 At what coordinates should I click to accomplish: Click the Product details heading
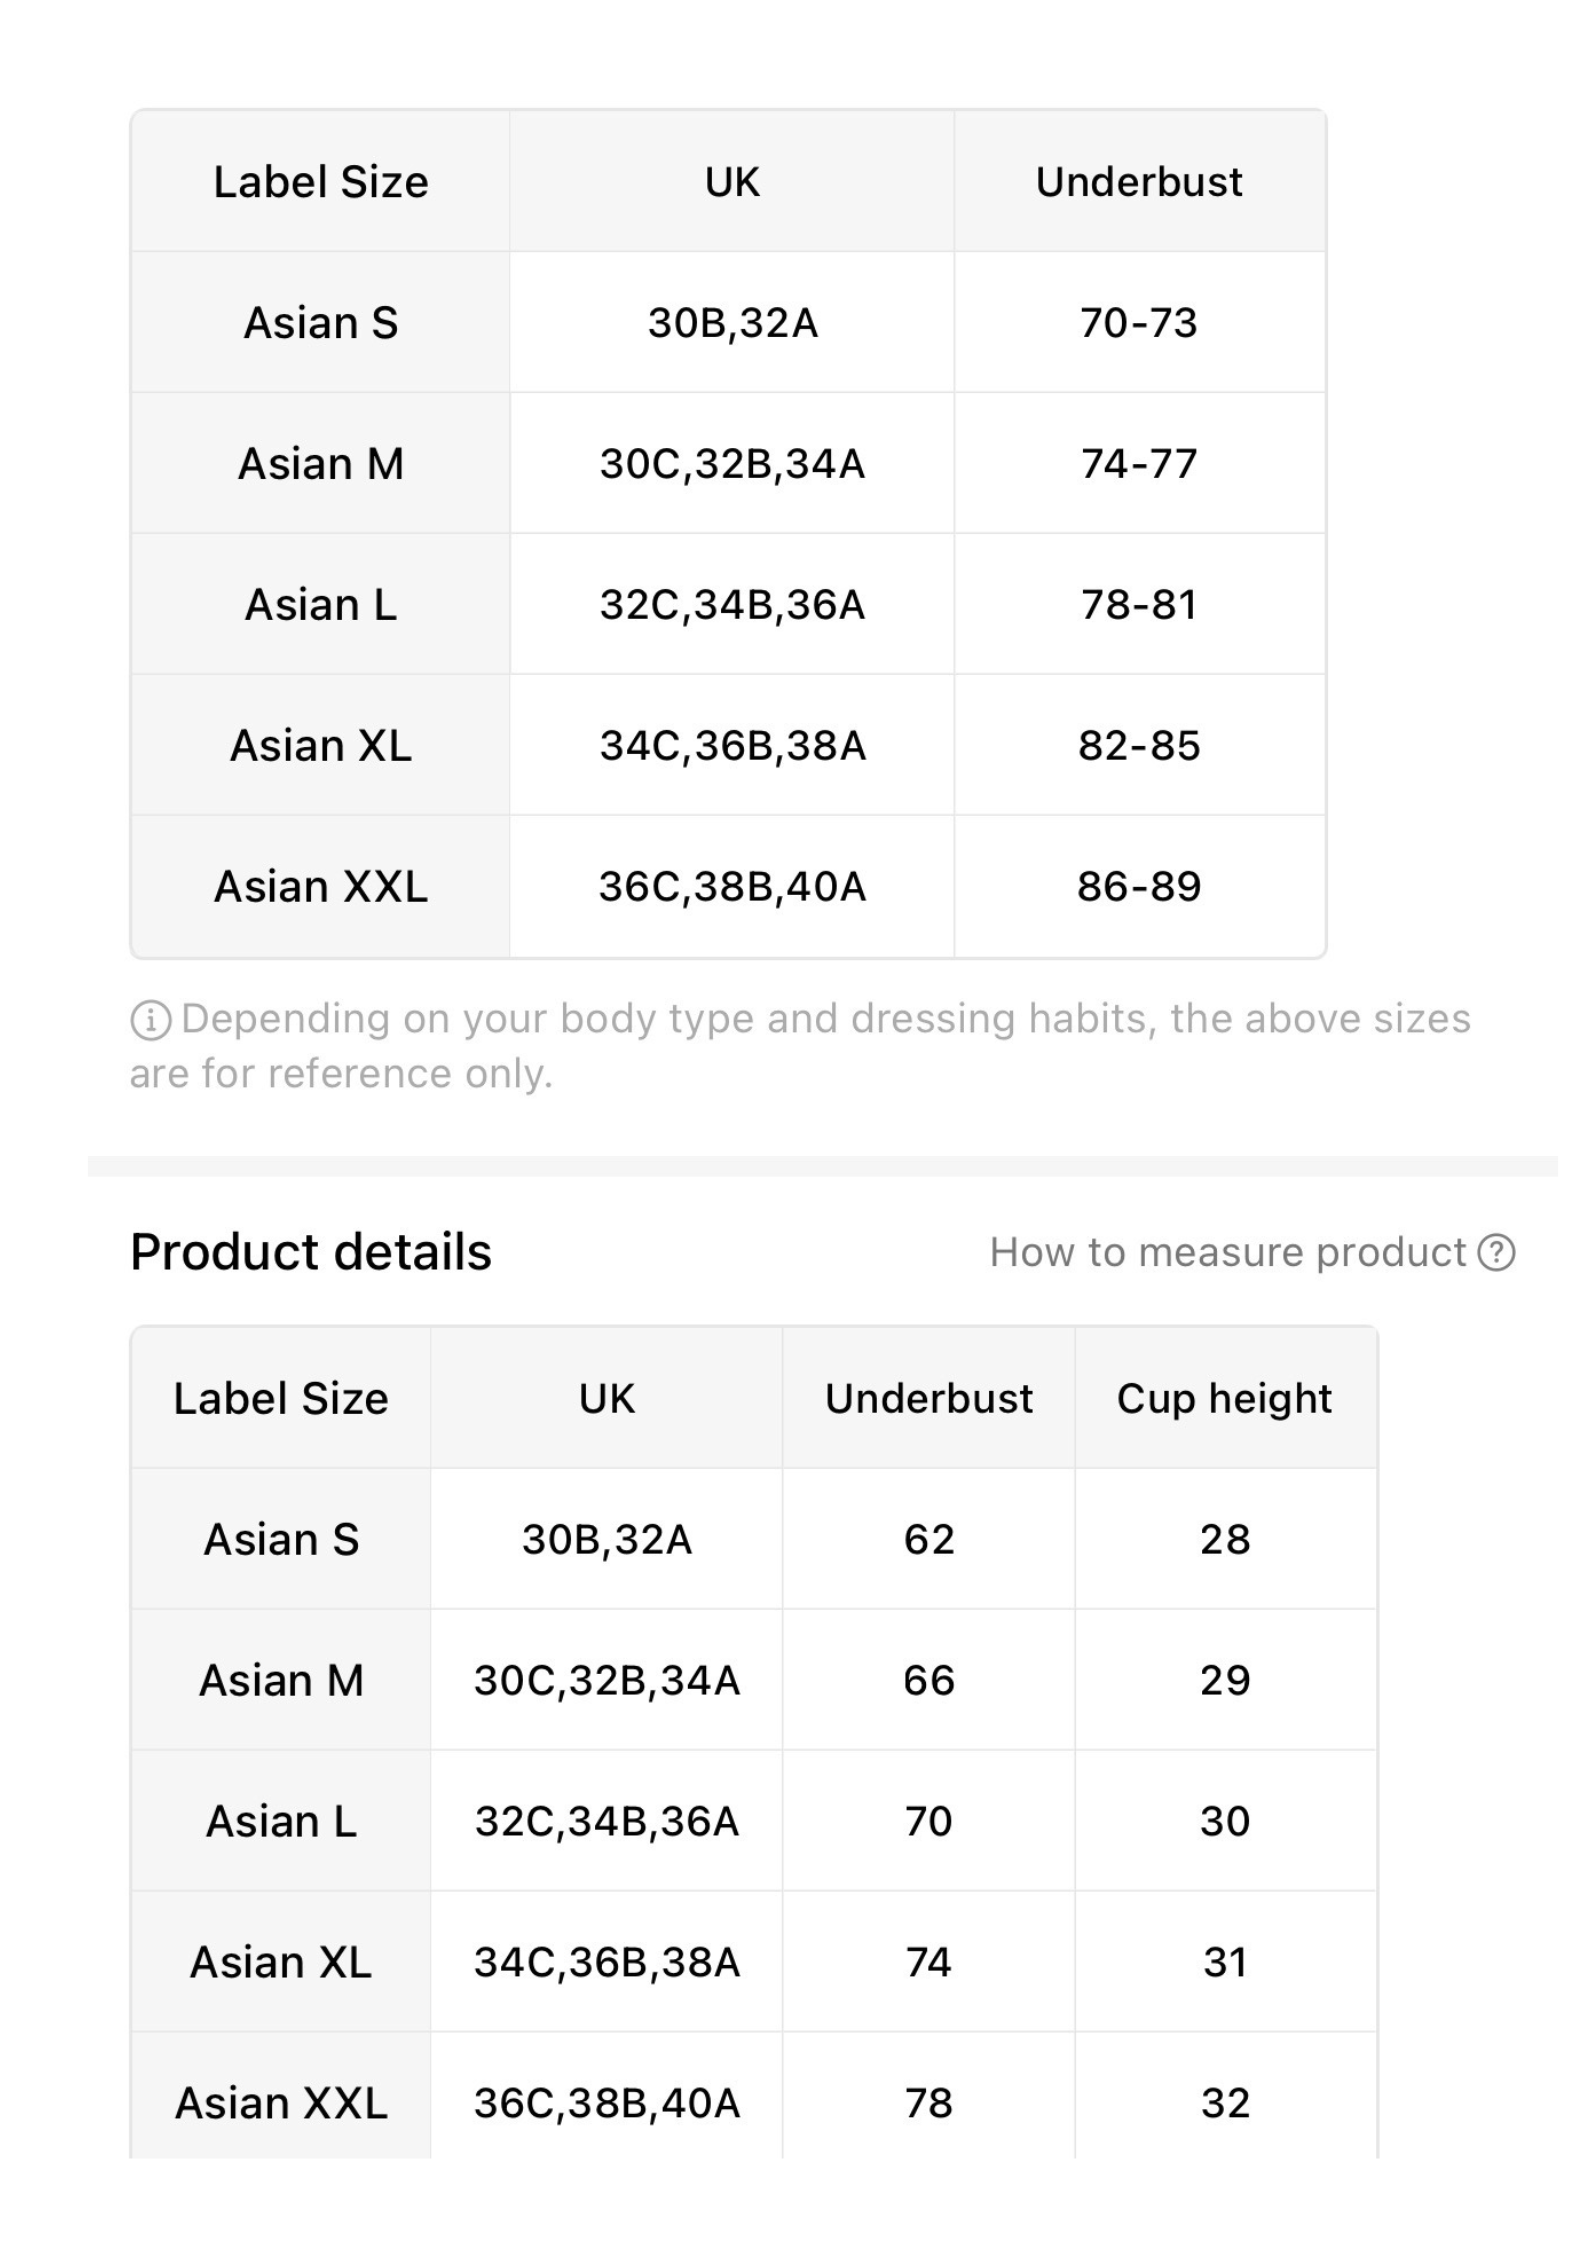click(311, 1252)
